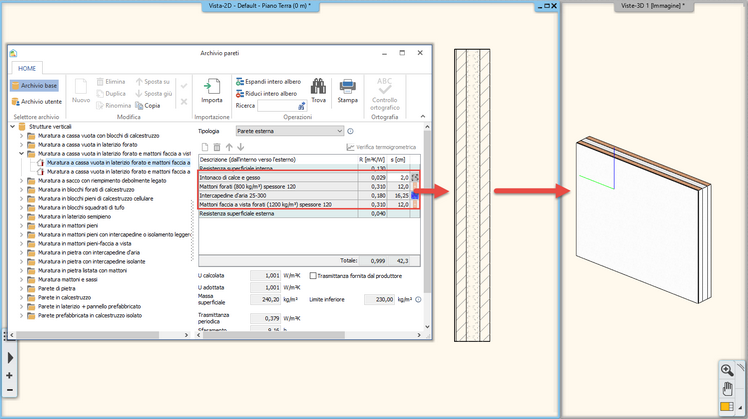Click the tree panel horizontal scrollbar
Image resolution: width=748 pixels, height=419 pixels.
pos(88,335)
